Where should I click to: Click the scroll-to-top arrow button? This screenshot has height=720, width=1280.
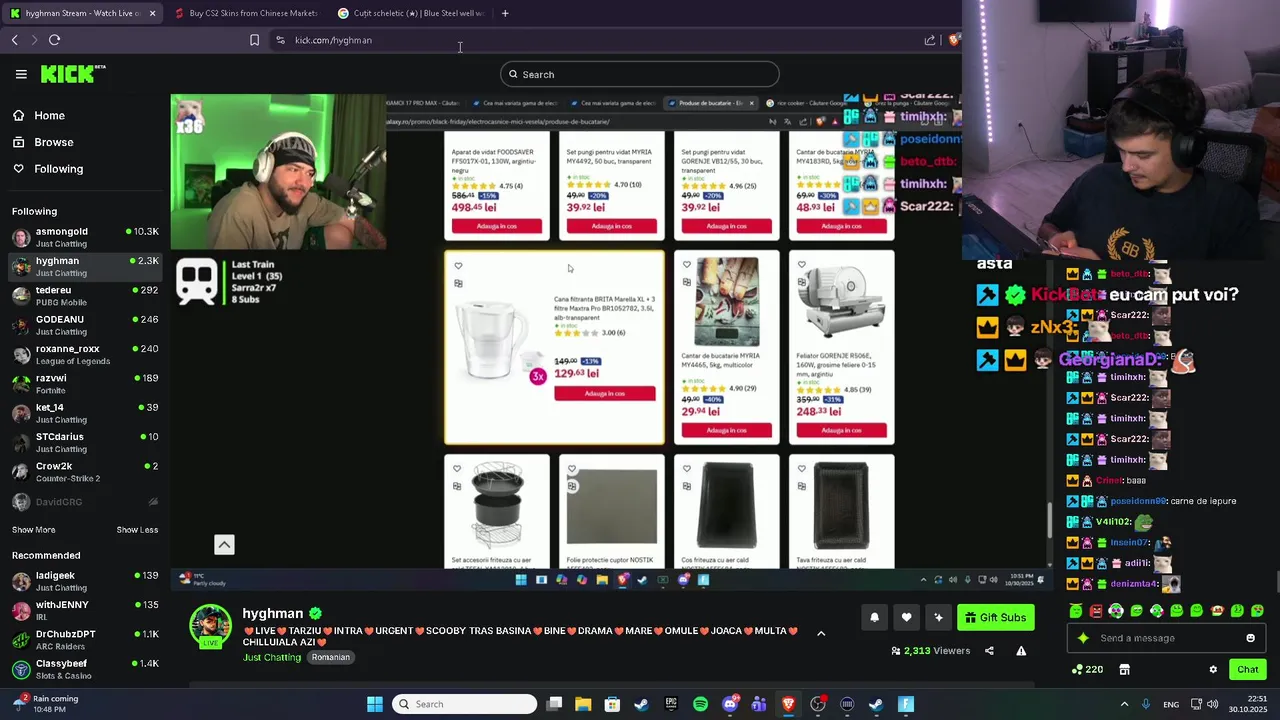(x=224, y=544)
